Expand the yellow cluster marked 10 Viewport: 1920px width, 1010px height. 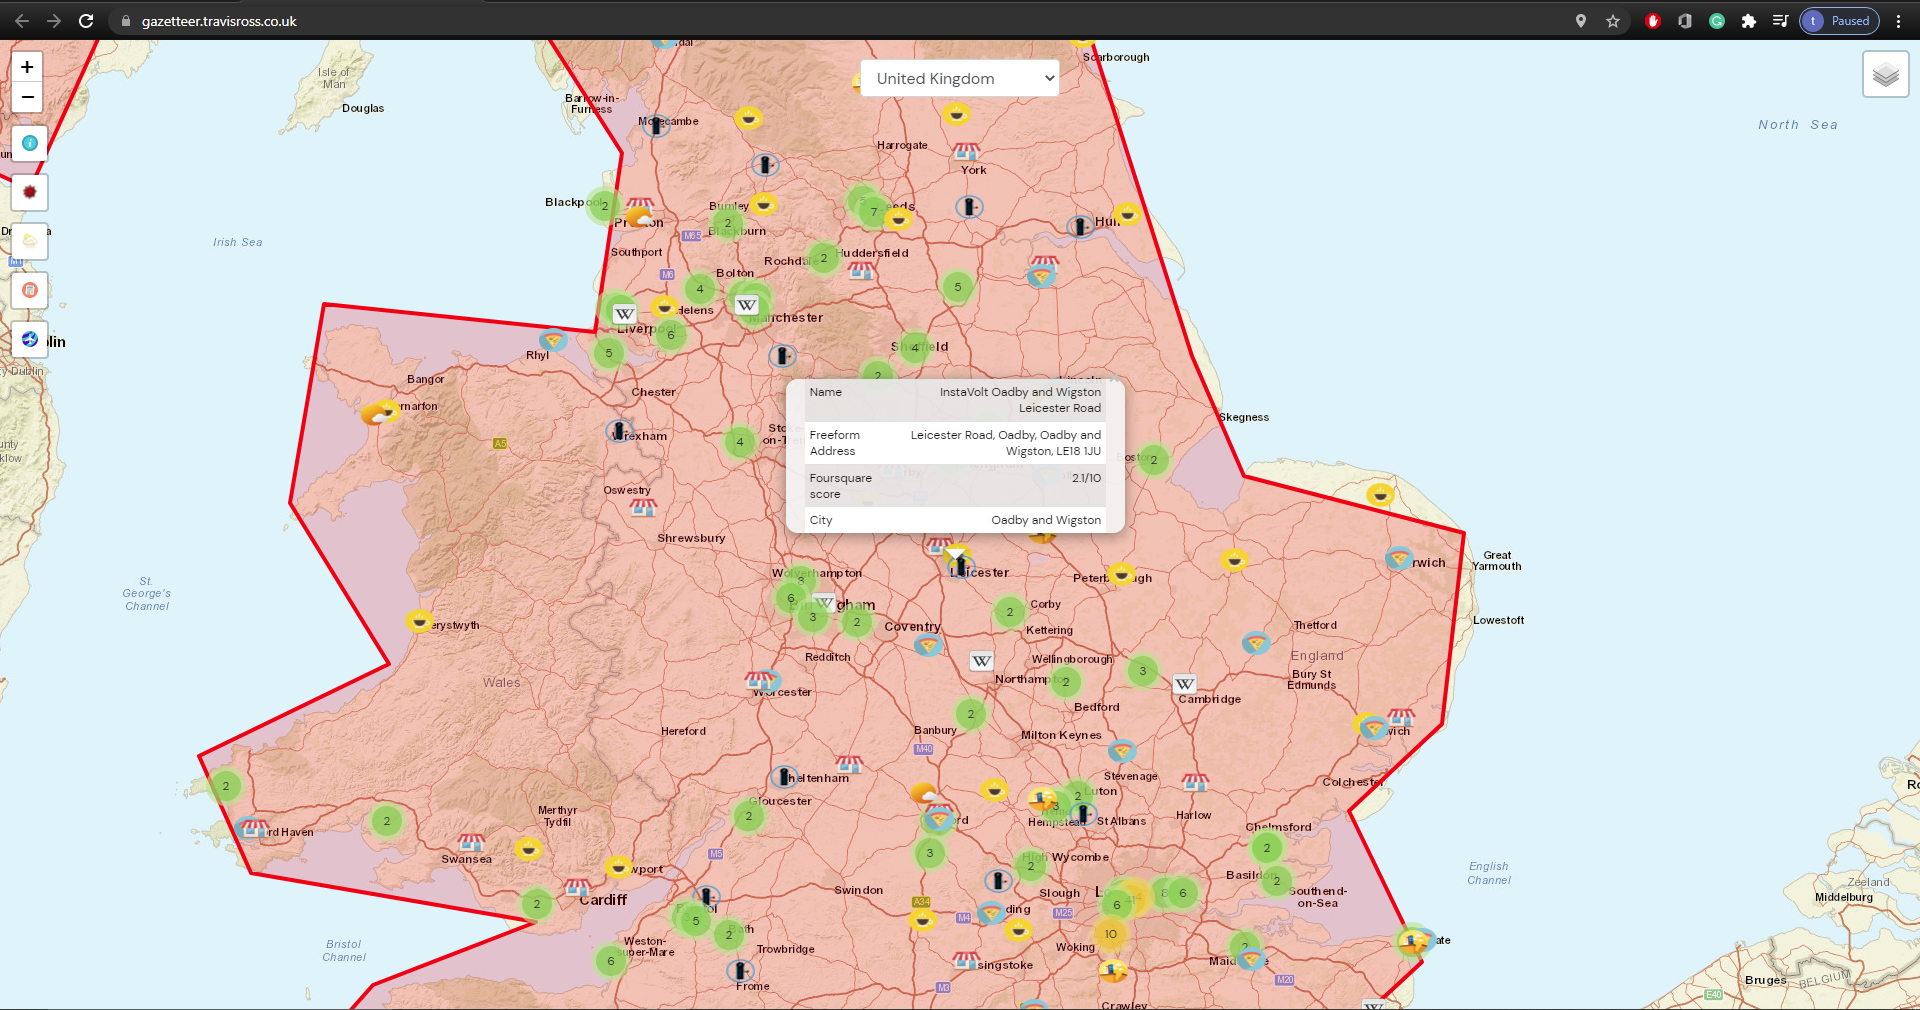[1110, 934]
